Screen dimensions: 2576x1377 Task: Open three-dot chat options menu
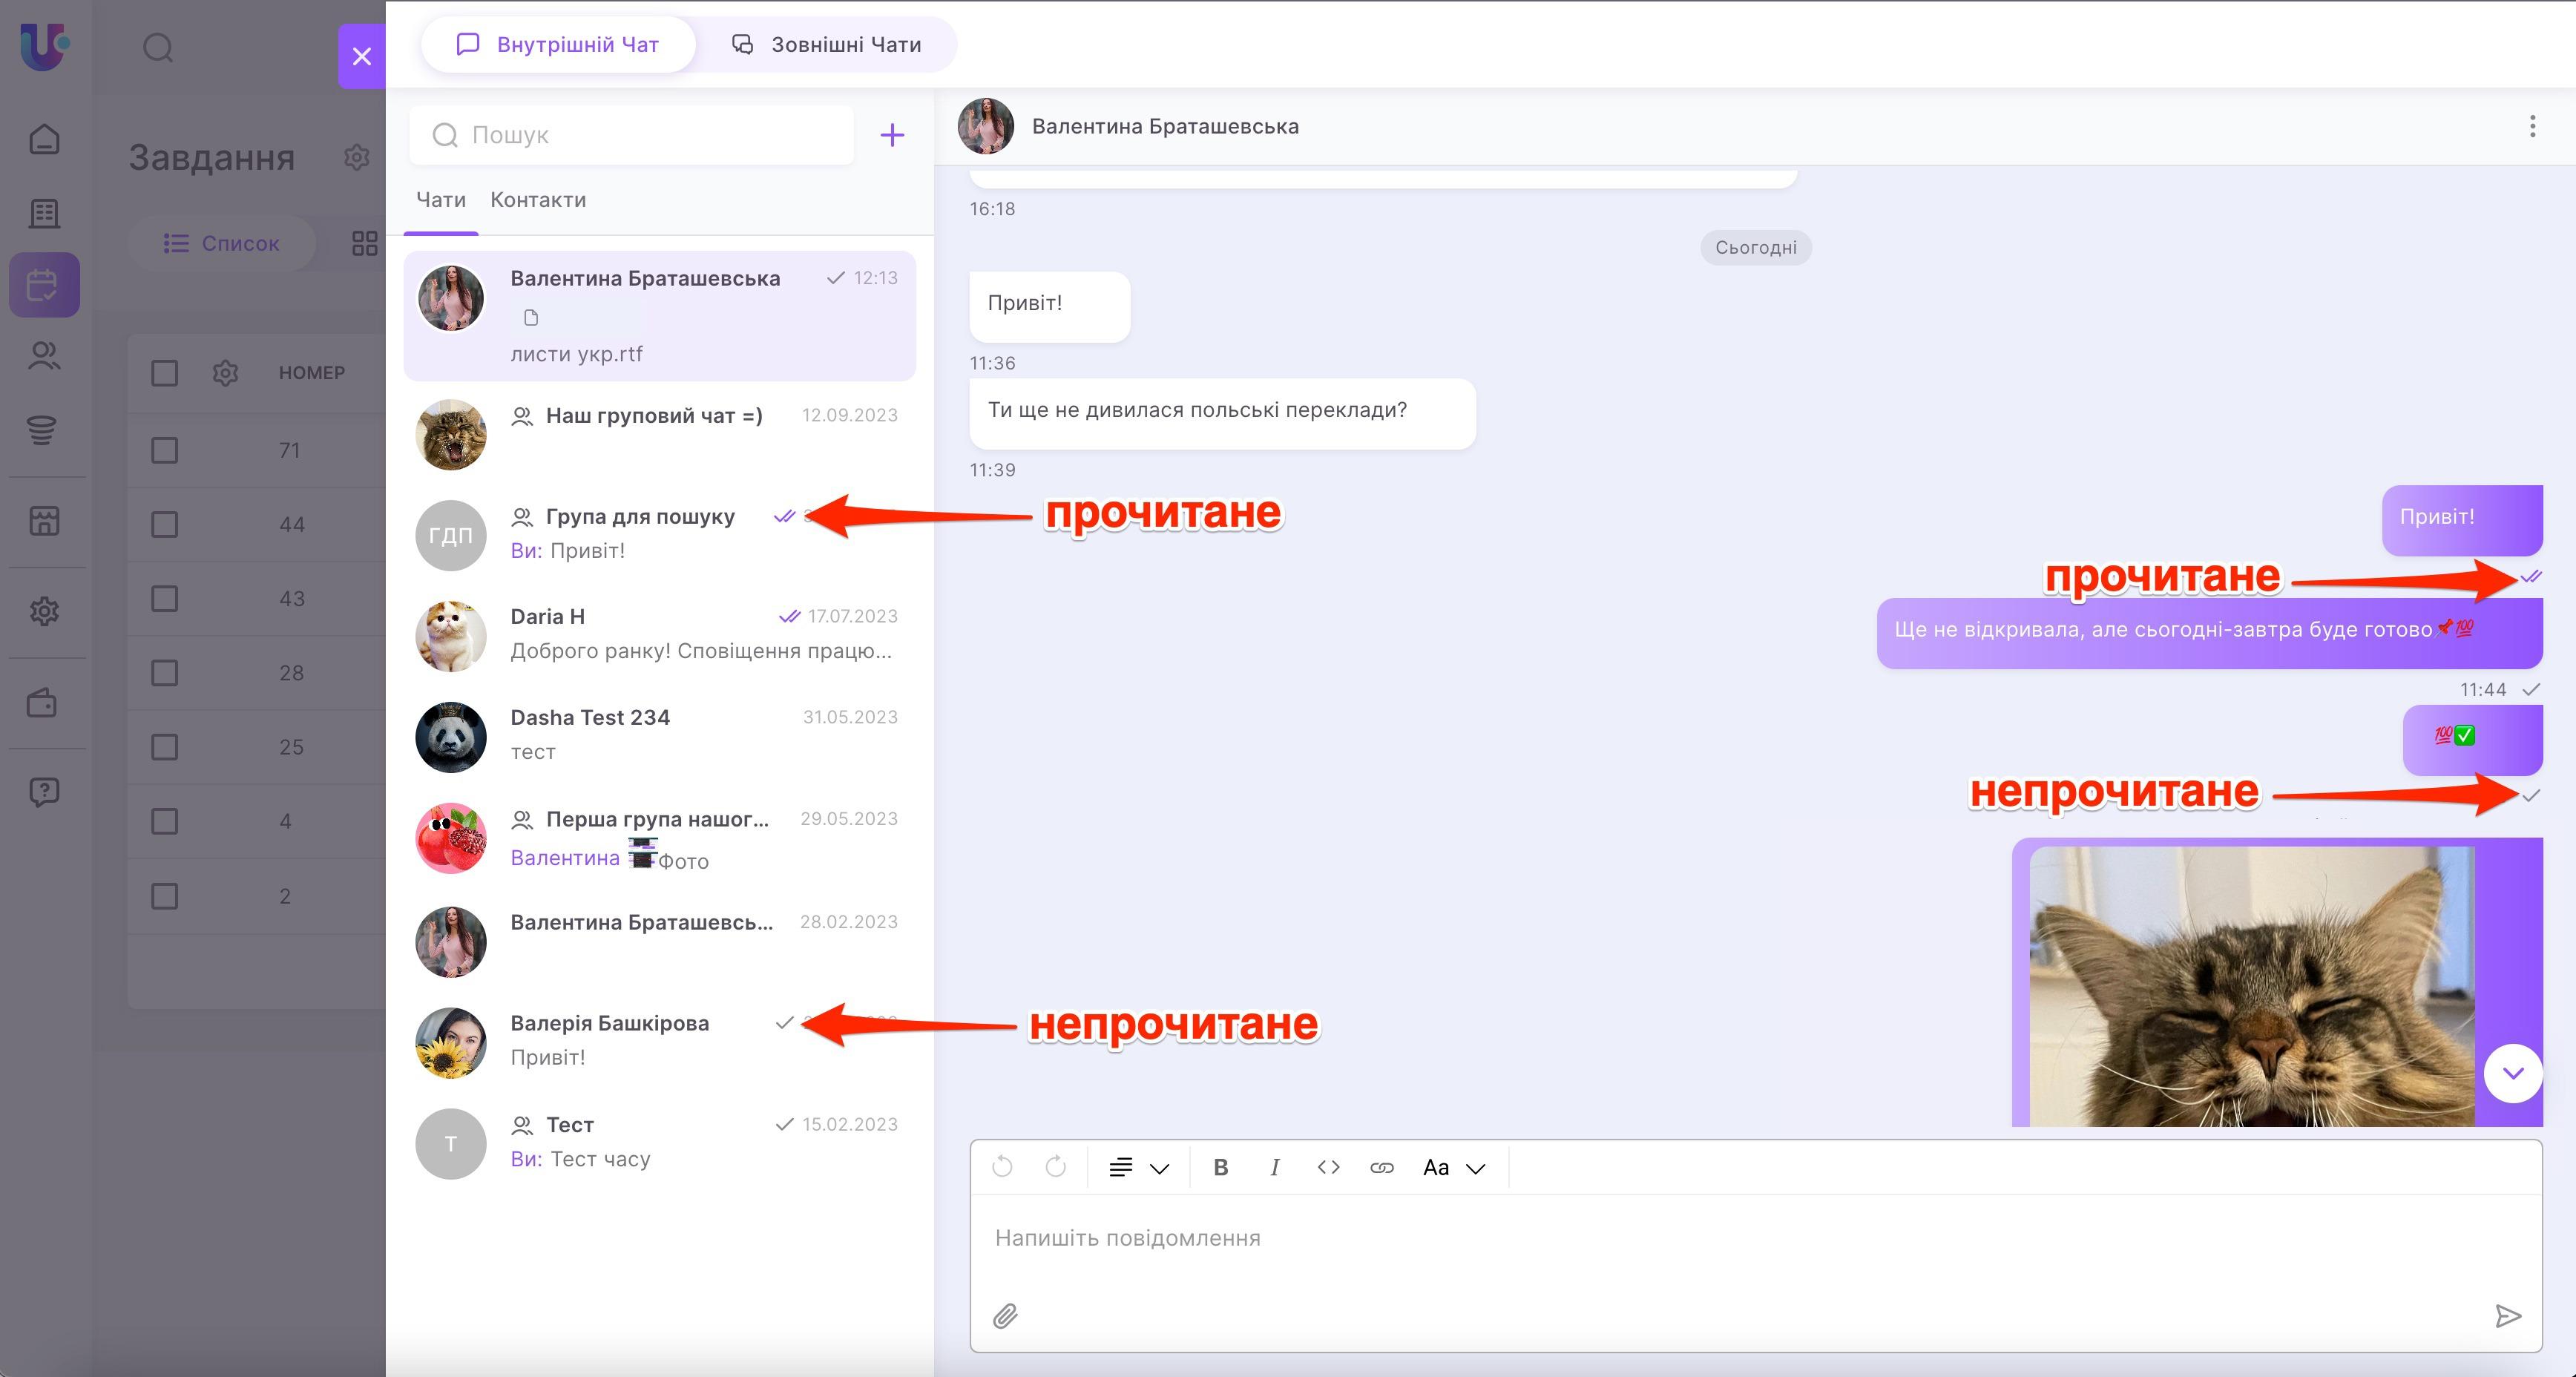(2532, 126)
